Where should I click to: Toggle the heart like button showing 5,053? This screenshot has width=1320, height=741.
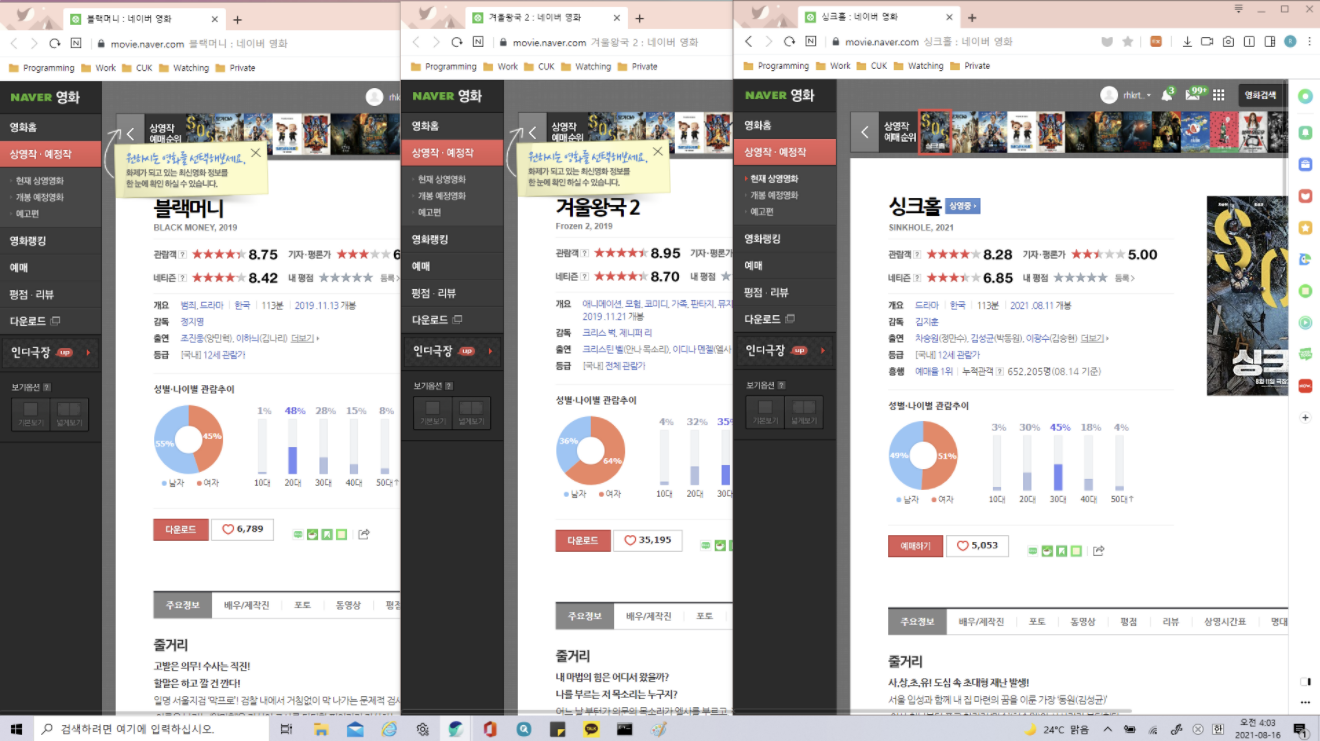977,546
